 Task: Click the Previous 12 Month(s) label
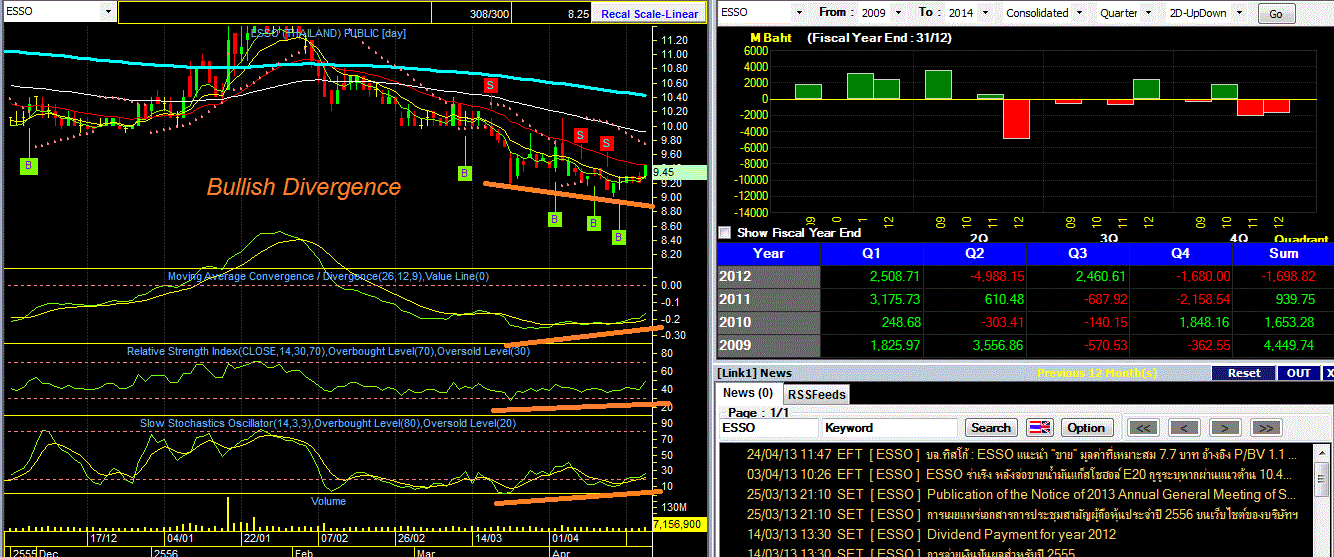(1096, 373)
